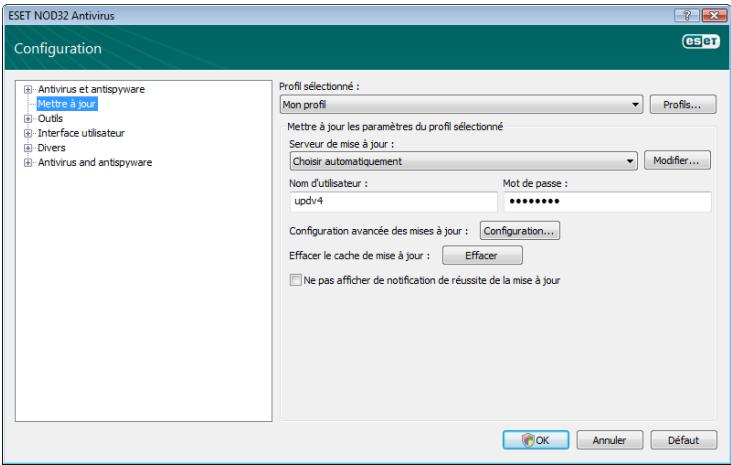The width and height of the screenshot is (731, 465).
Task: Select 'Mettre à jour' in the tree
Action: coord(67,104)
